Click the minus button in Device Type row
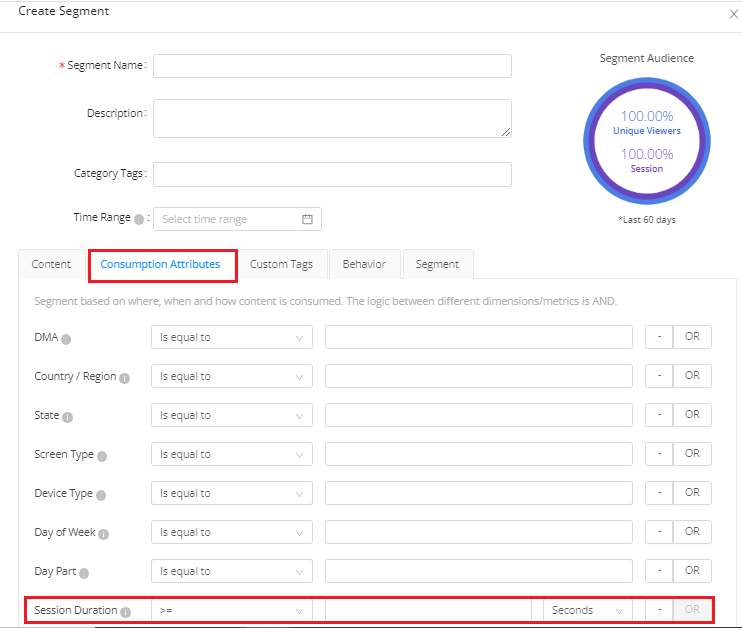 point(659,493)
